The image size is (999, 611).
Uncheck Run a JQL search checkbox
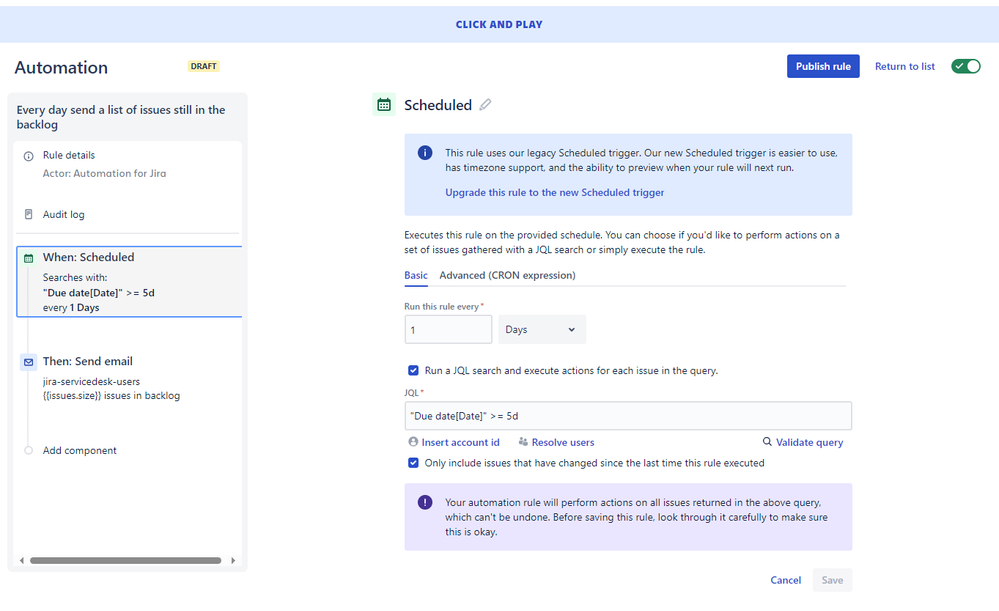[x=413, y=370]
